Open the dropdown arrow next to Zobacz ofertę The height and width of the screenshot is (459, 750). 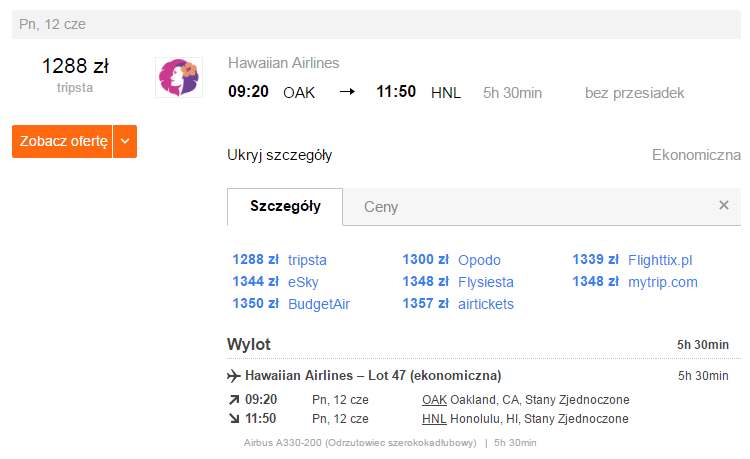(125, 141)
